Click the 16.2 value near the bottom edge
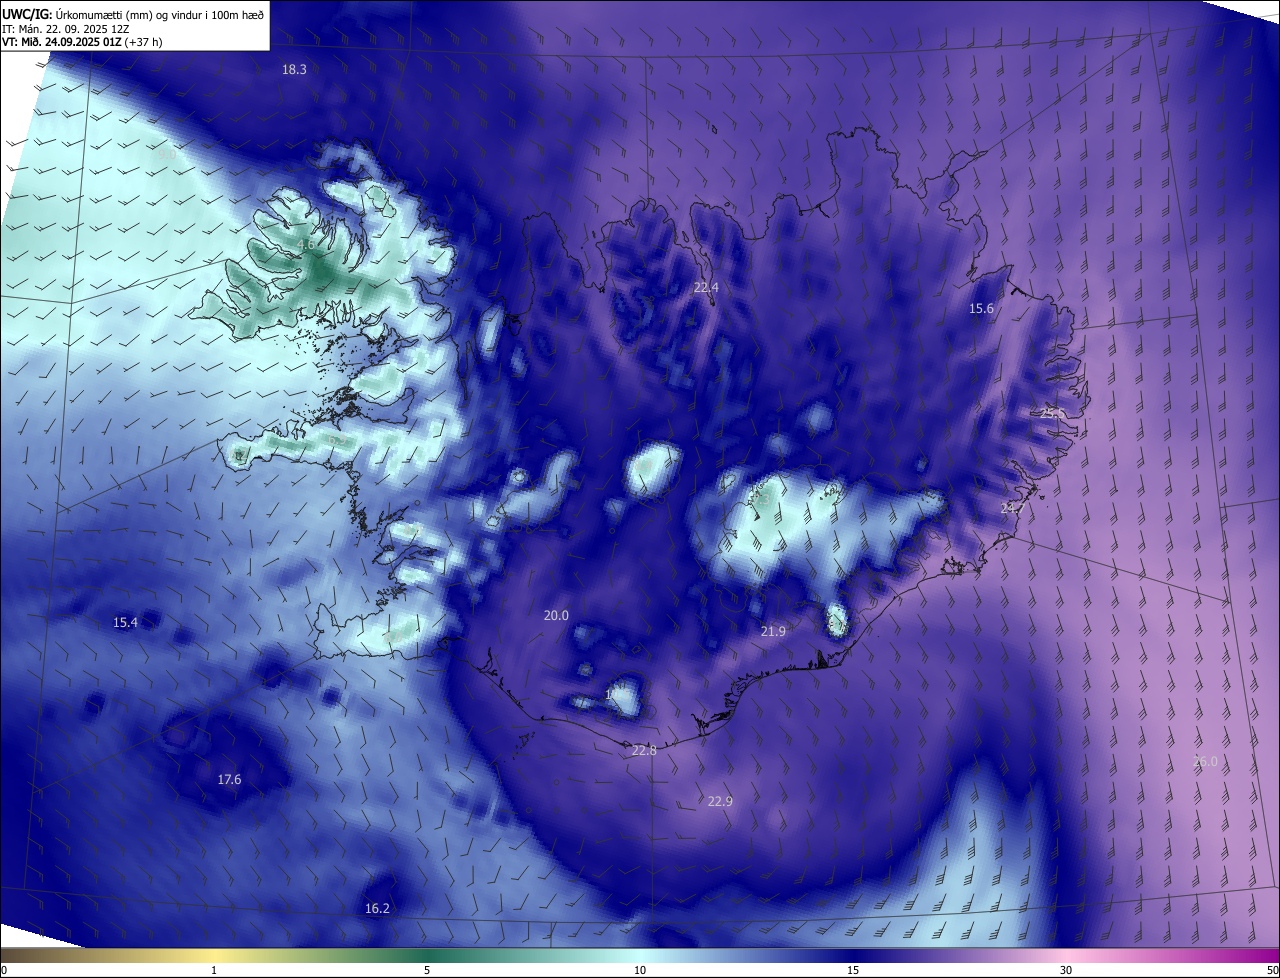This screenshot has width=1280, height=978. 377,908
